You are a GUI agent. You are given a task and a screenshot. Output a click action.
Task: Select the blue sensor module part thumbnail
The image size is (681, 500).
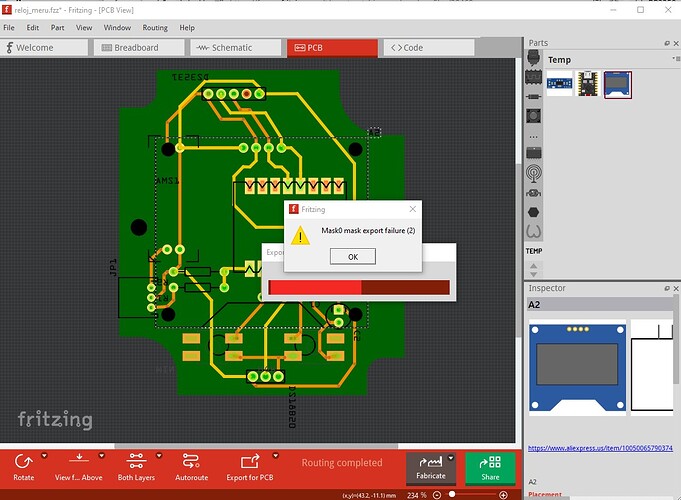coord(559,83)
